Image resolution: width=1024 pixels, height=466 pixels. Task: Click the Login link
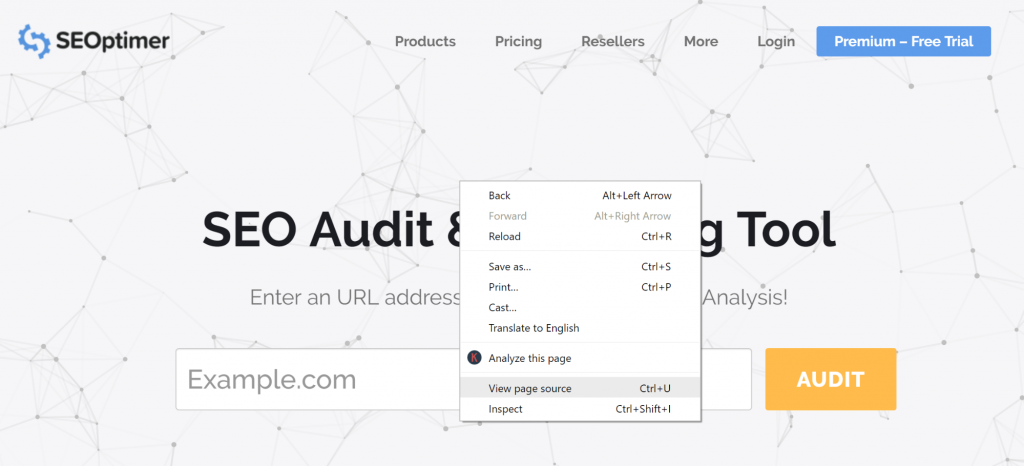tap(776, 41)
